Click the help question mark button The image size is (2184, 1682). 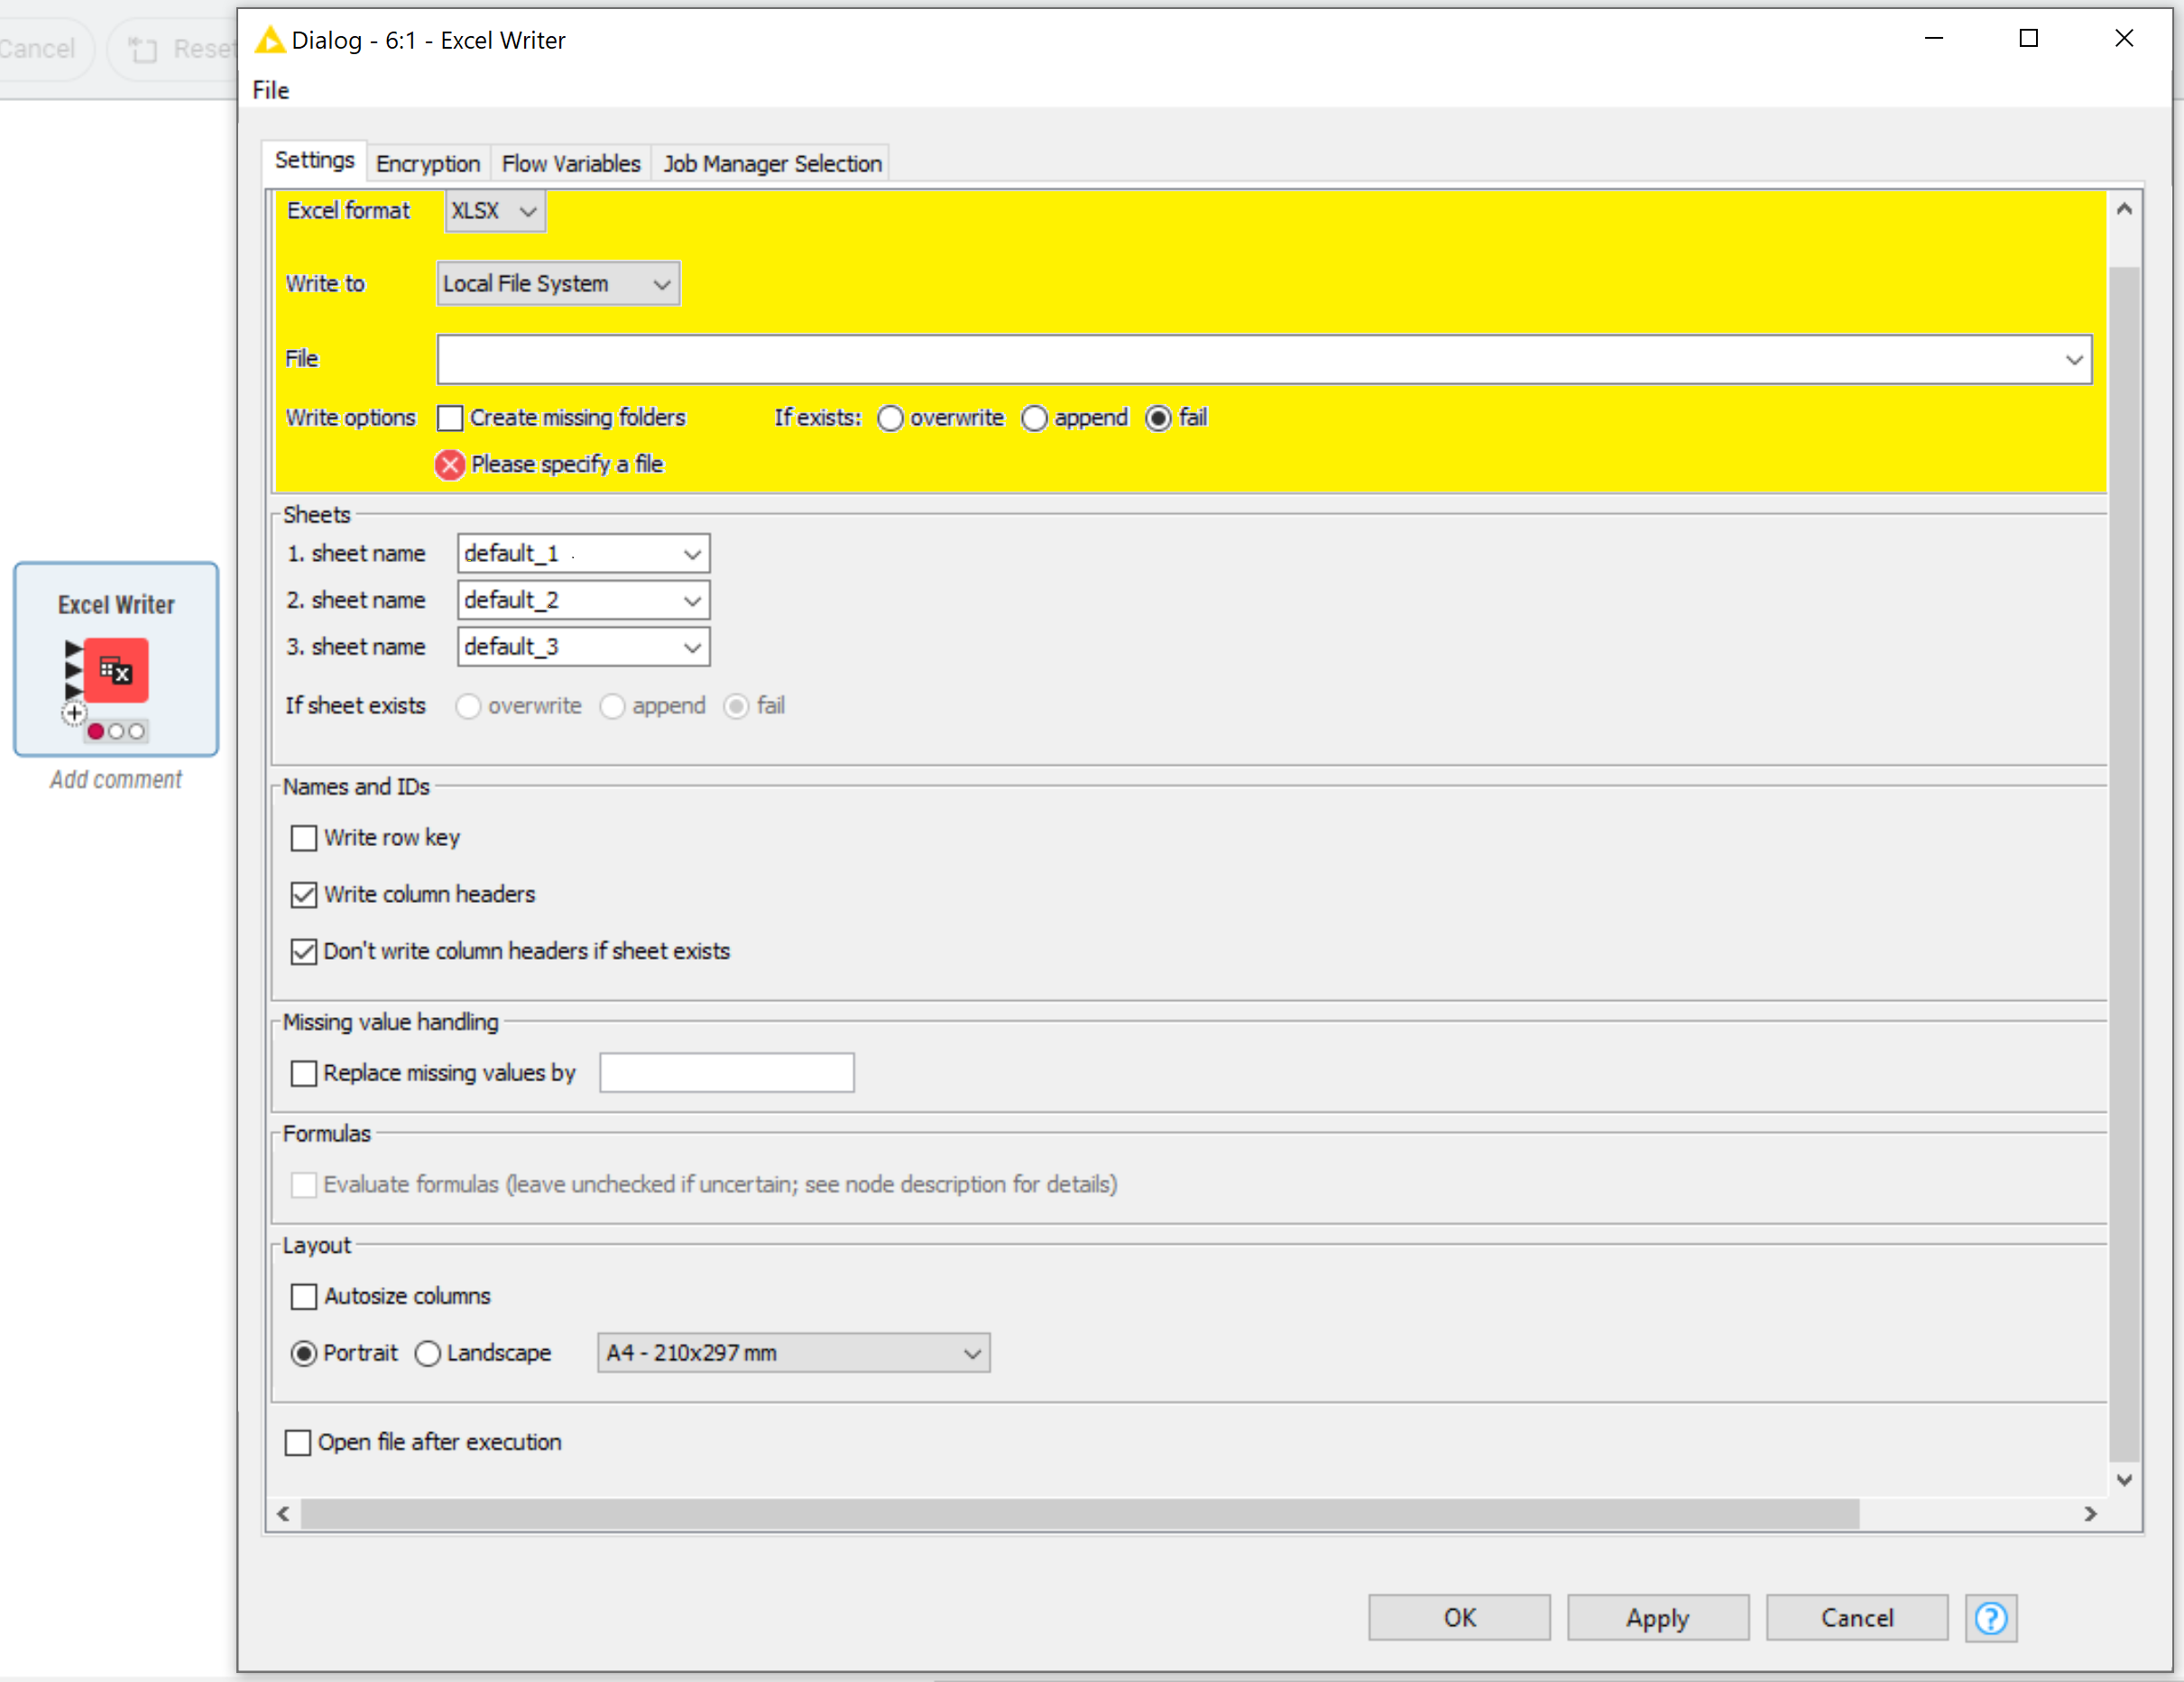(1990, 1617)
